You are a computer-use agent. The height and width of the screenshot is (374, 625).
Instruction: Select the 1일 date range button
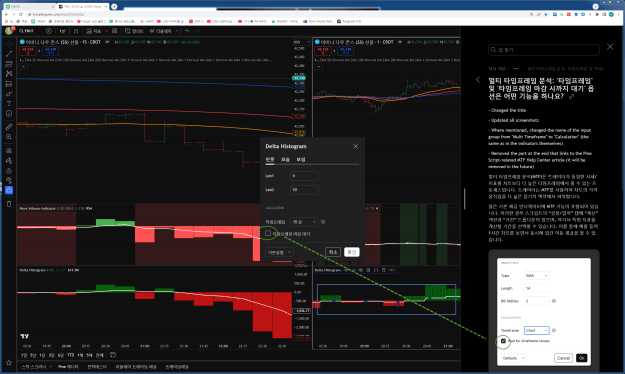[x=24, y=355]
